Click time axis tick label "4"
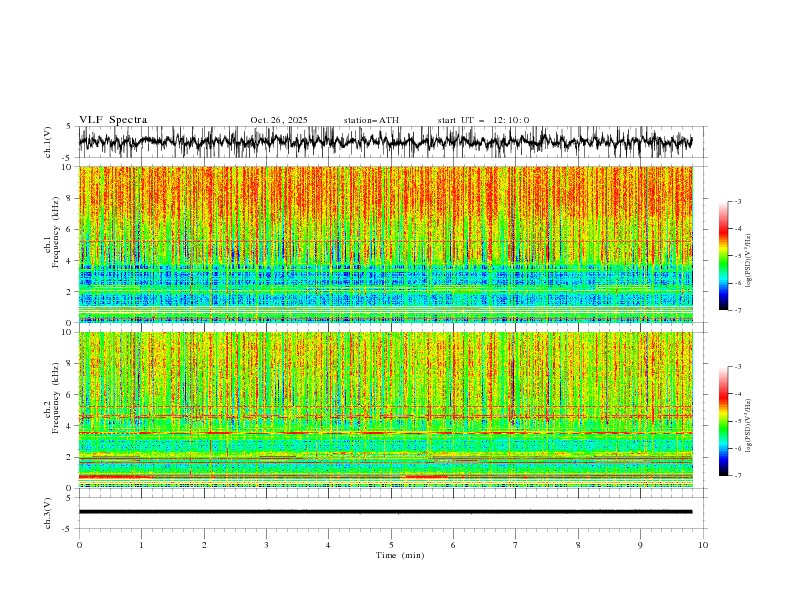Screen dimensions: 792x612 (328, 545)
